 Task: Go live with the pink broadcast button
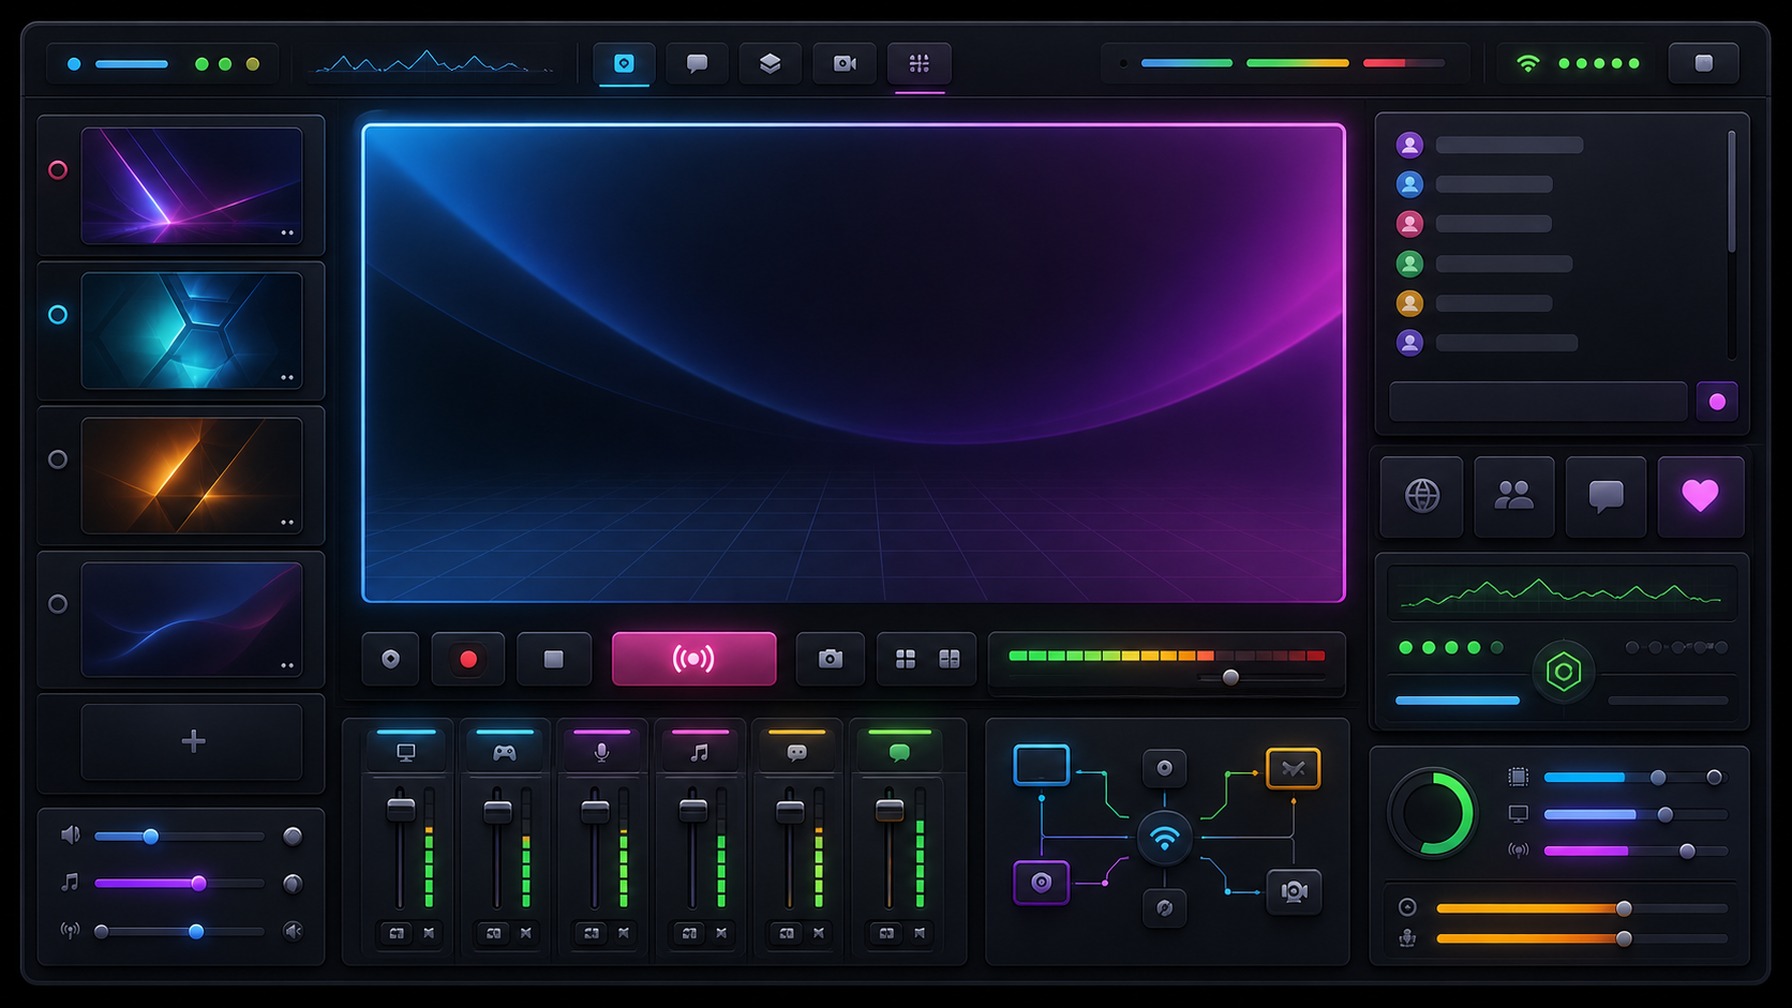click(x=694, y=659)
